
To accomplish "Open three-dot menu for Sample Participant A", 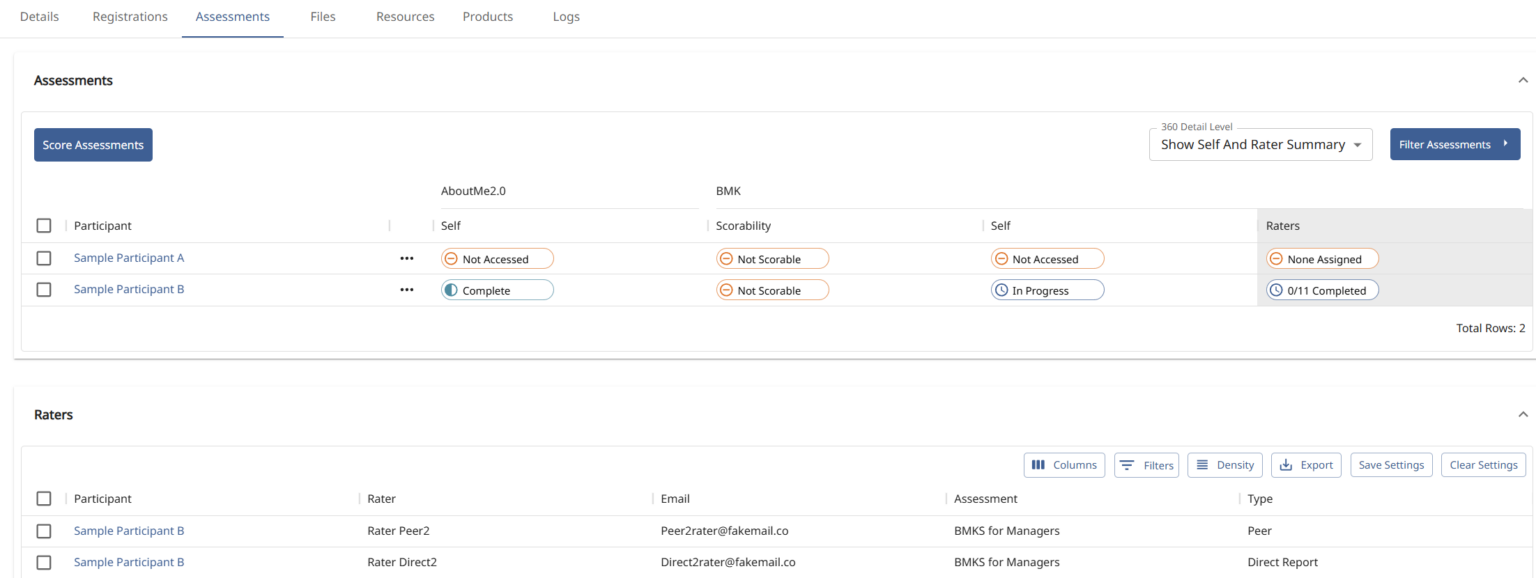I will (x=406, y=258).
